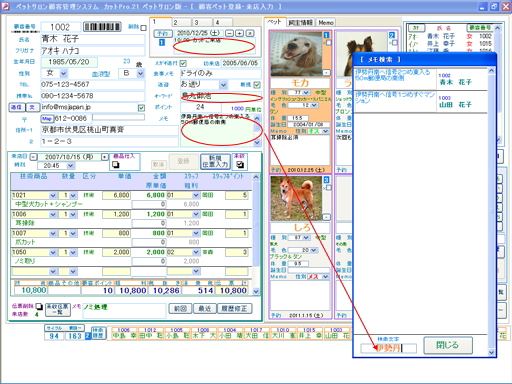The height and width of the screenshot is (384, 512).
Task: Go to previous visit date arrow
Action: coord(33,157)
